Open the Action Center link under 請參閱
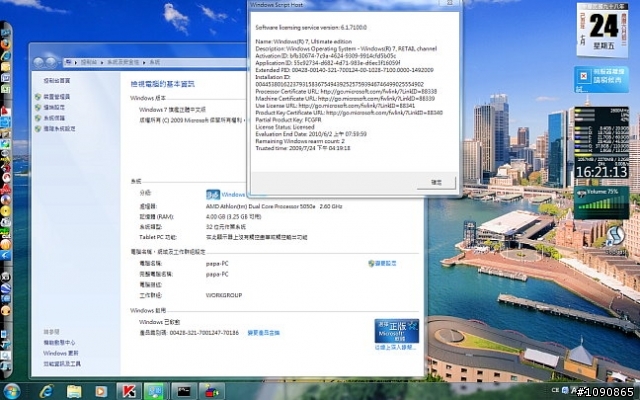 click(59, 342)
